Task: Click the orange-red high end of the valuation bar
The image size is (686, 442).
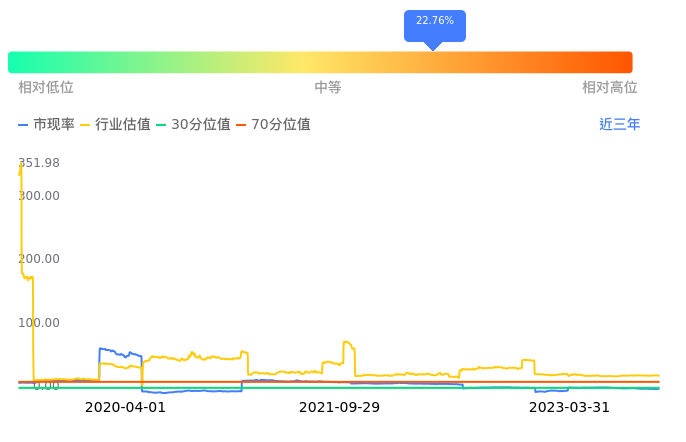Action: coord(622,62)
